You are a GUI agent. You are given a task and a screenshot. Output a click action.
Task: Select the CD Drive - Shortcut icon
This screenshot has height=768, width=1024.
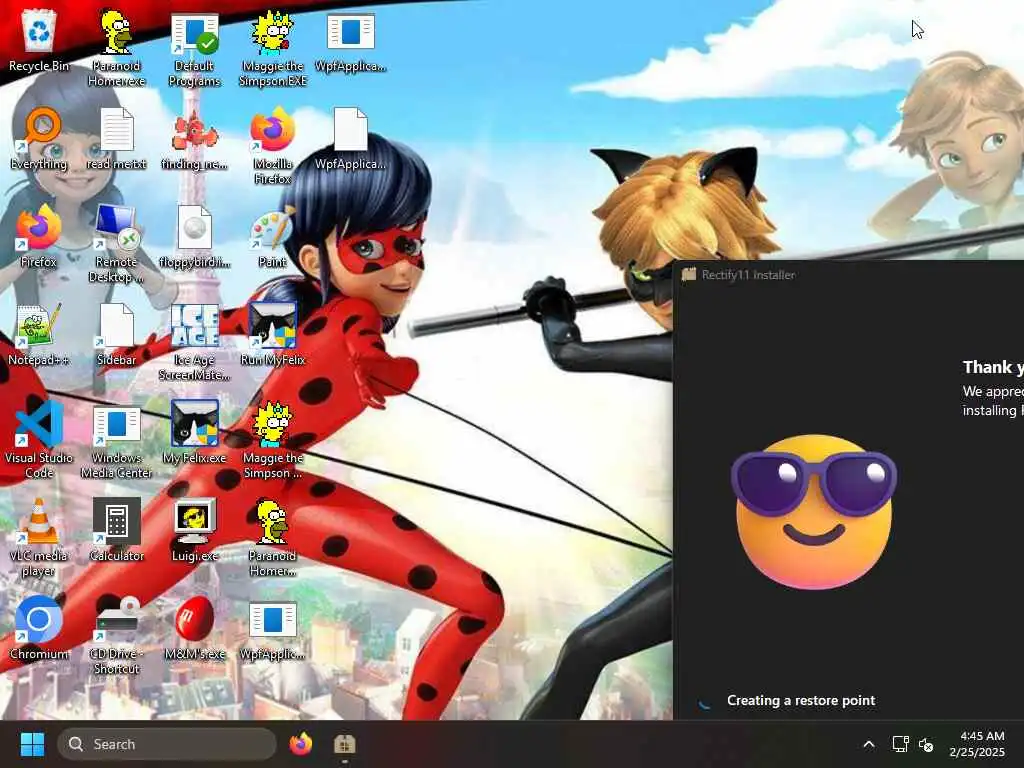tap(116, 636)
